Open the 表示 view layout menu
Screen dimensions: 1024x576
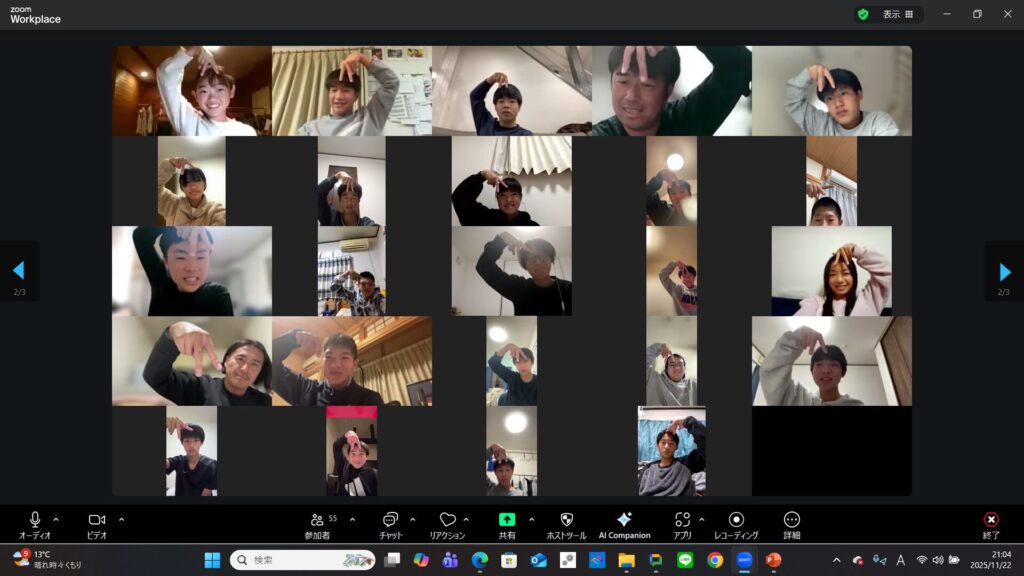(897, 15)
